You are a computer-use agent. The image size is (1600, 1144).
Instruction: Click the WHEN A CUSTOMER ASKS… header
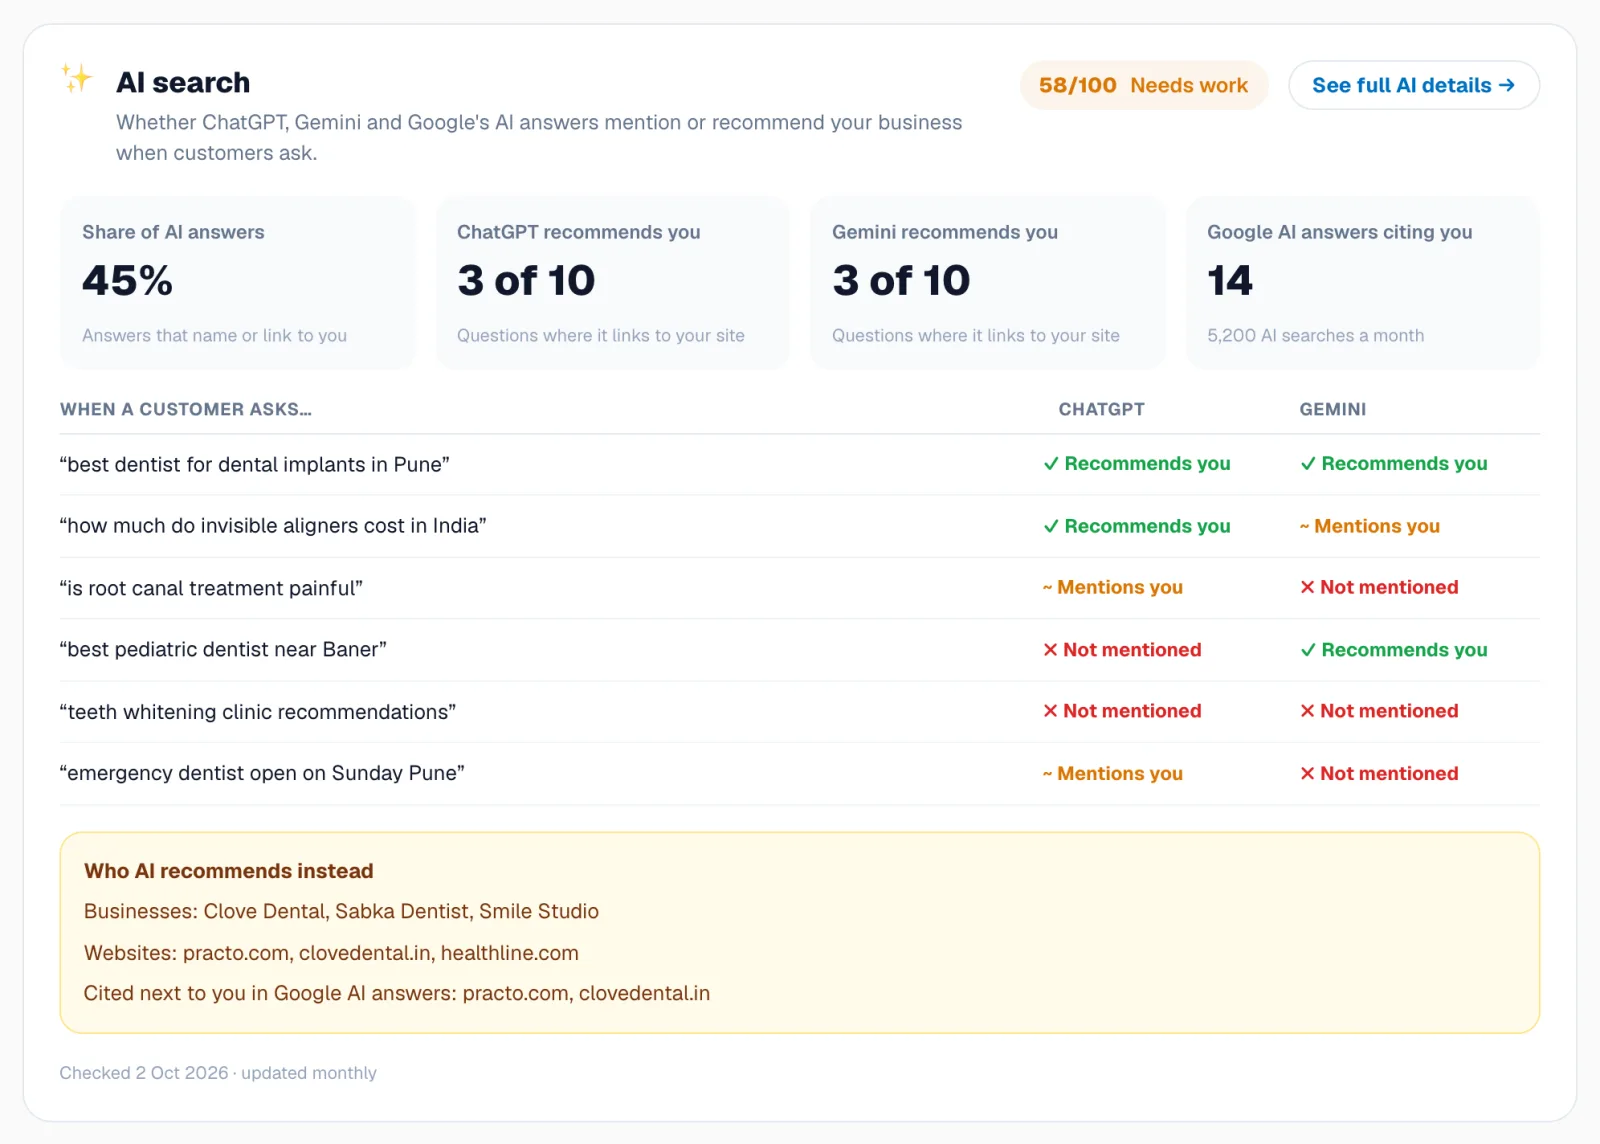click(186, 409)
